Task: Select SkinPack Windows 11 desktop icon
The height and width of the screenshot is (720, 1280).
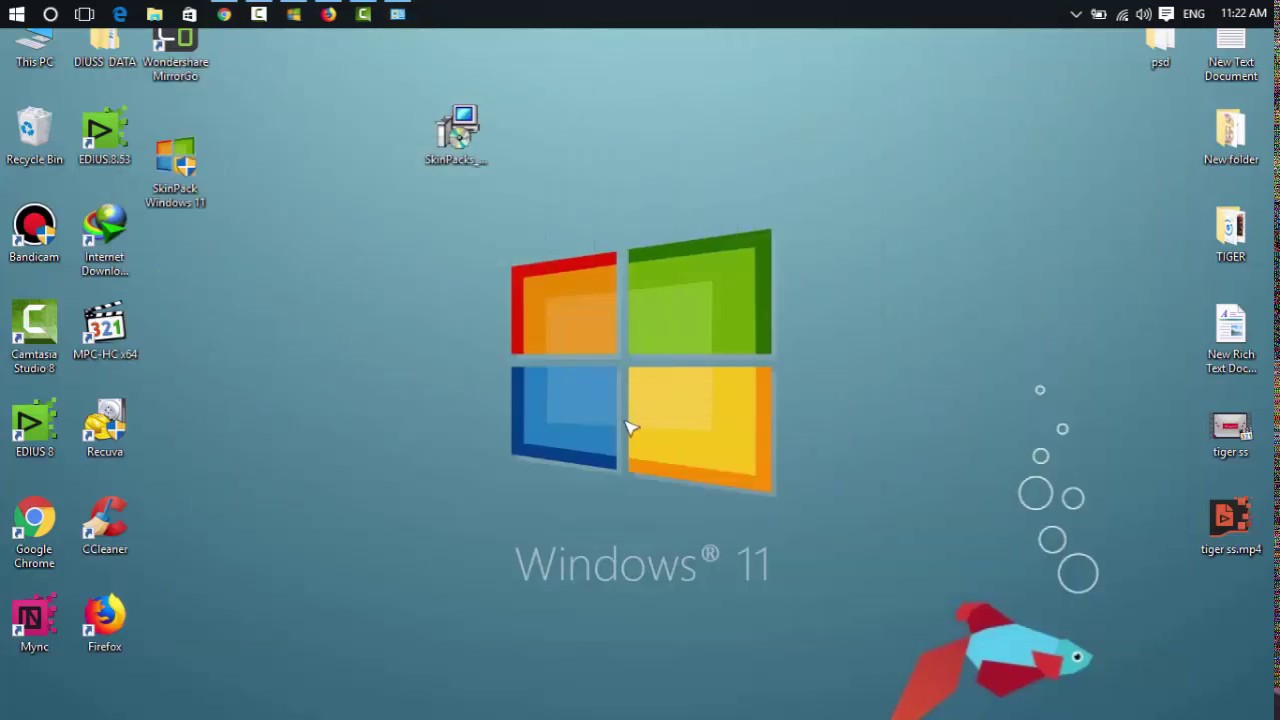Action: pyautogui.click(x=175, y=173)
